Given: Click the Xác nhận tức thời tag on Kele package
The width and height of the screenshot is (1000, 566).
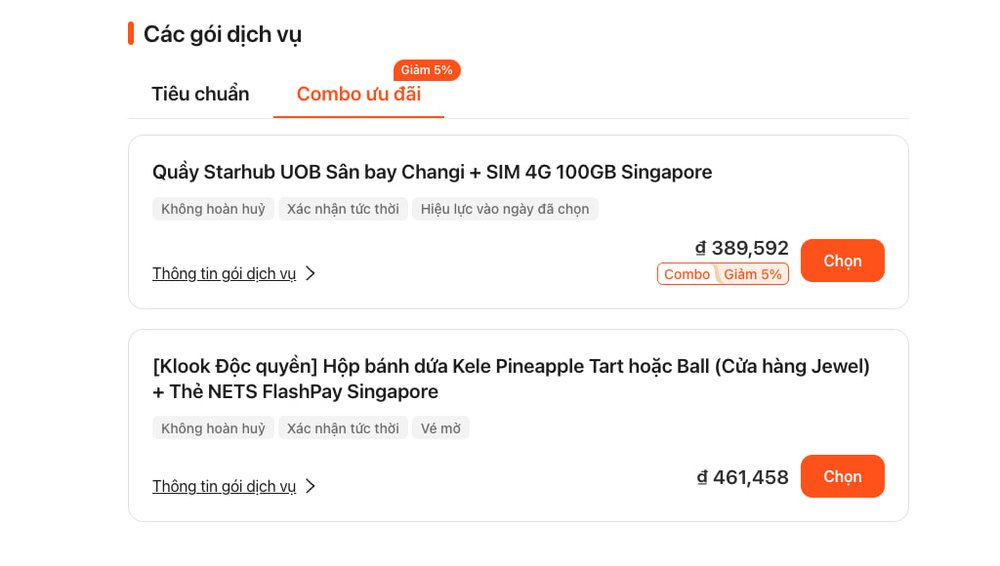Looking at the screenshot, I should 343,428.
